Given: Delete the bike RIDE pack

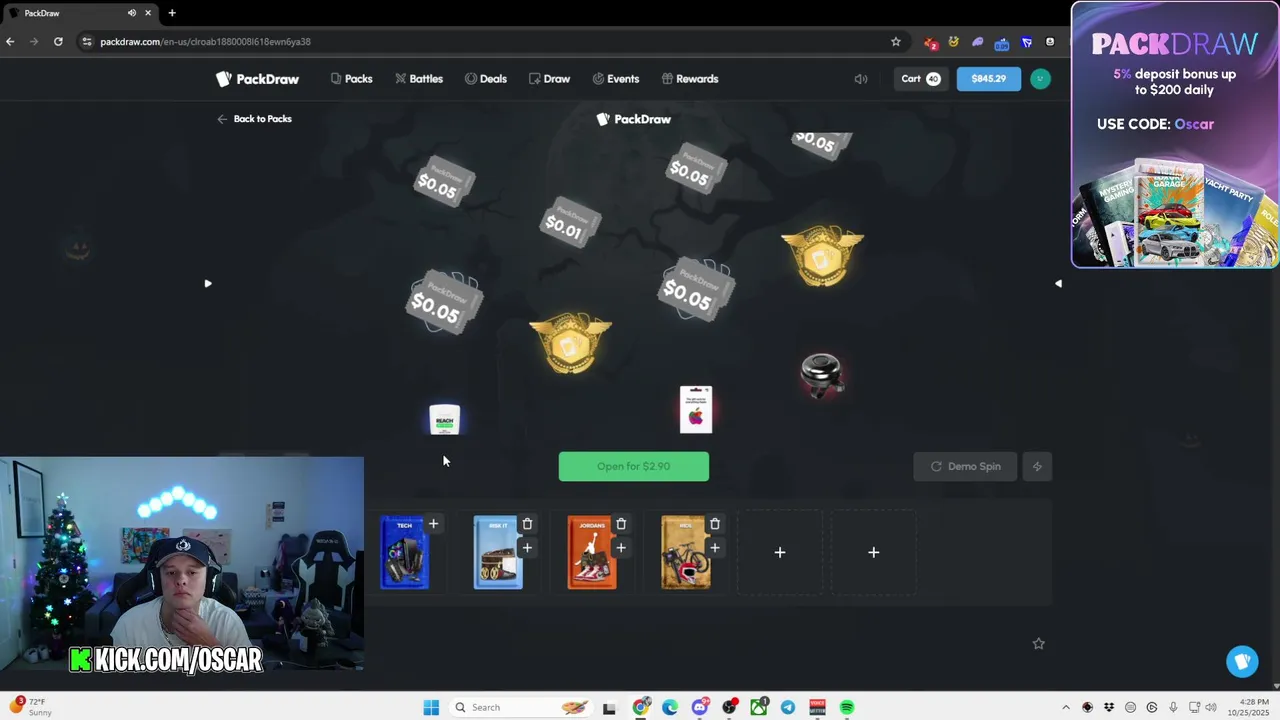Looking at the screenshot, I should pyautogui.click(x=715, y=524).
